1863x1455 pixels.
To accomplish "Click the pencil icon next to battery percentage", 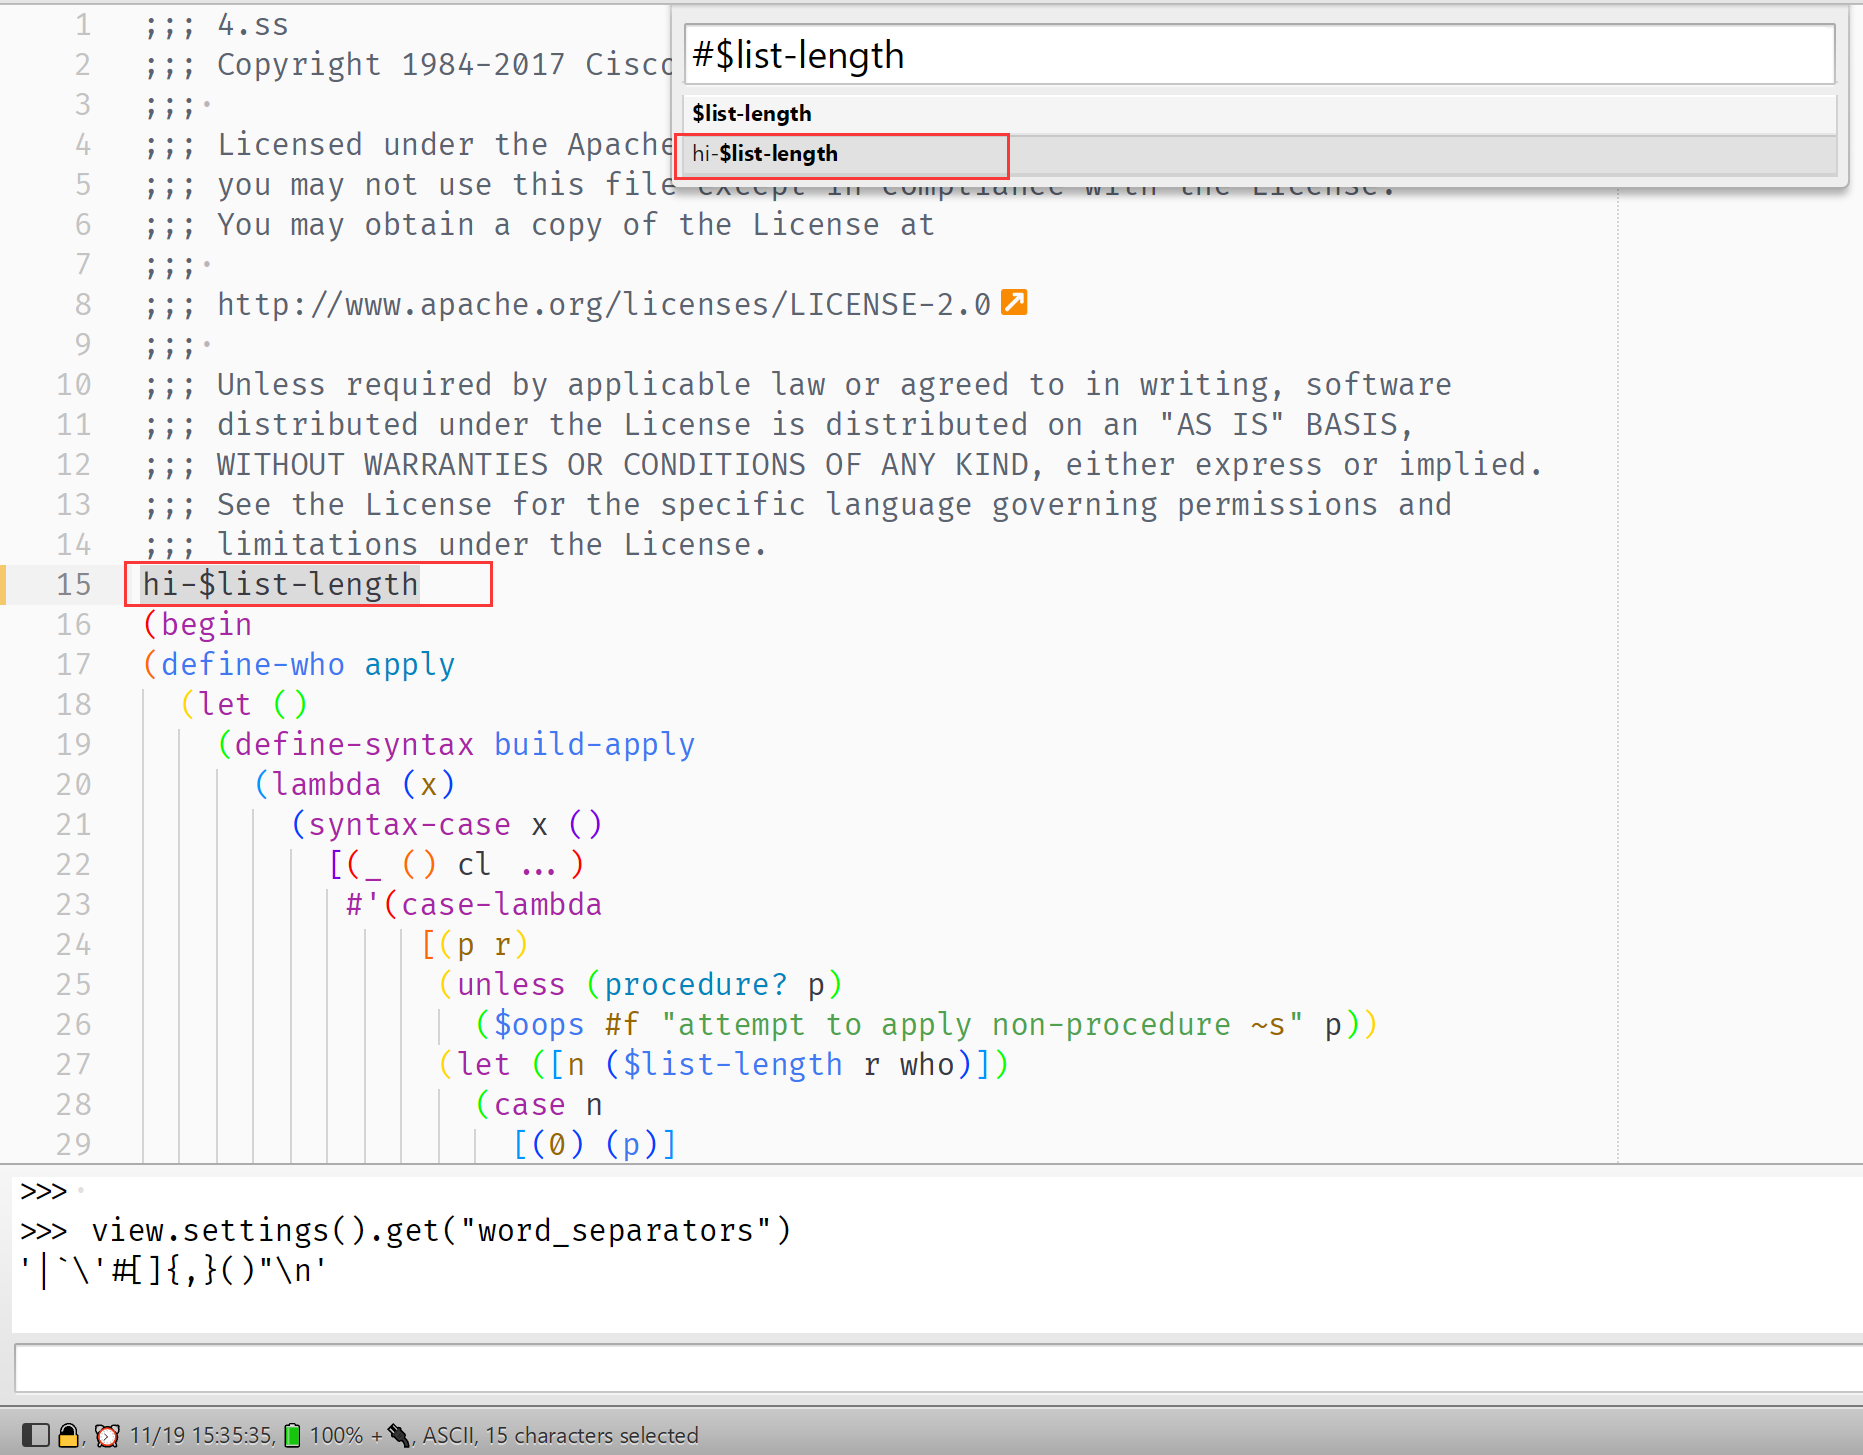I will [399, 1438].
